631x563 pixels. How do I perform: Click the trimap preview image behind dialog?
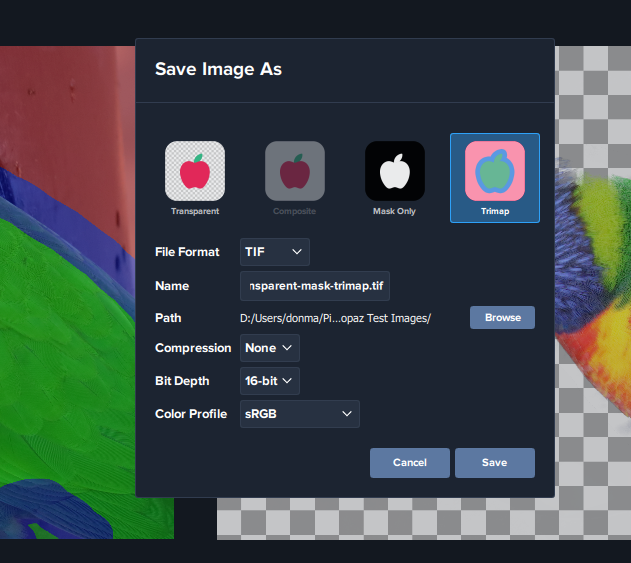click(67, 292)
